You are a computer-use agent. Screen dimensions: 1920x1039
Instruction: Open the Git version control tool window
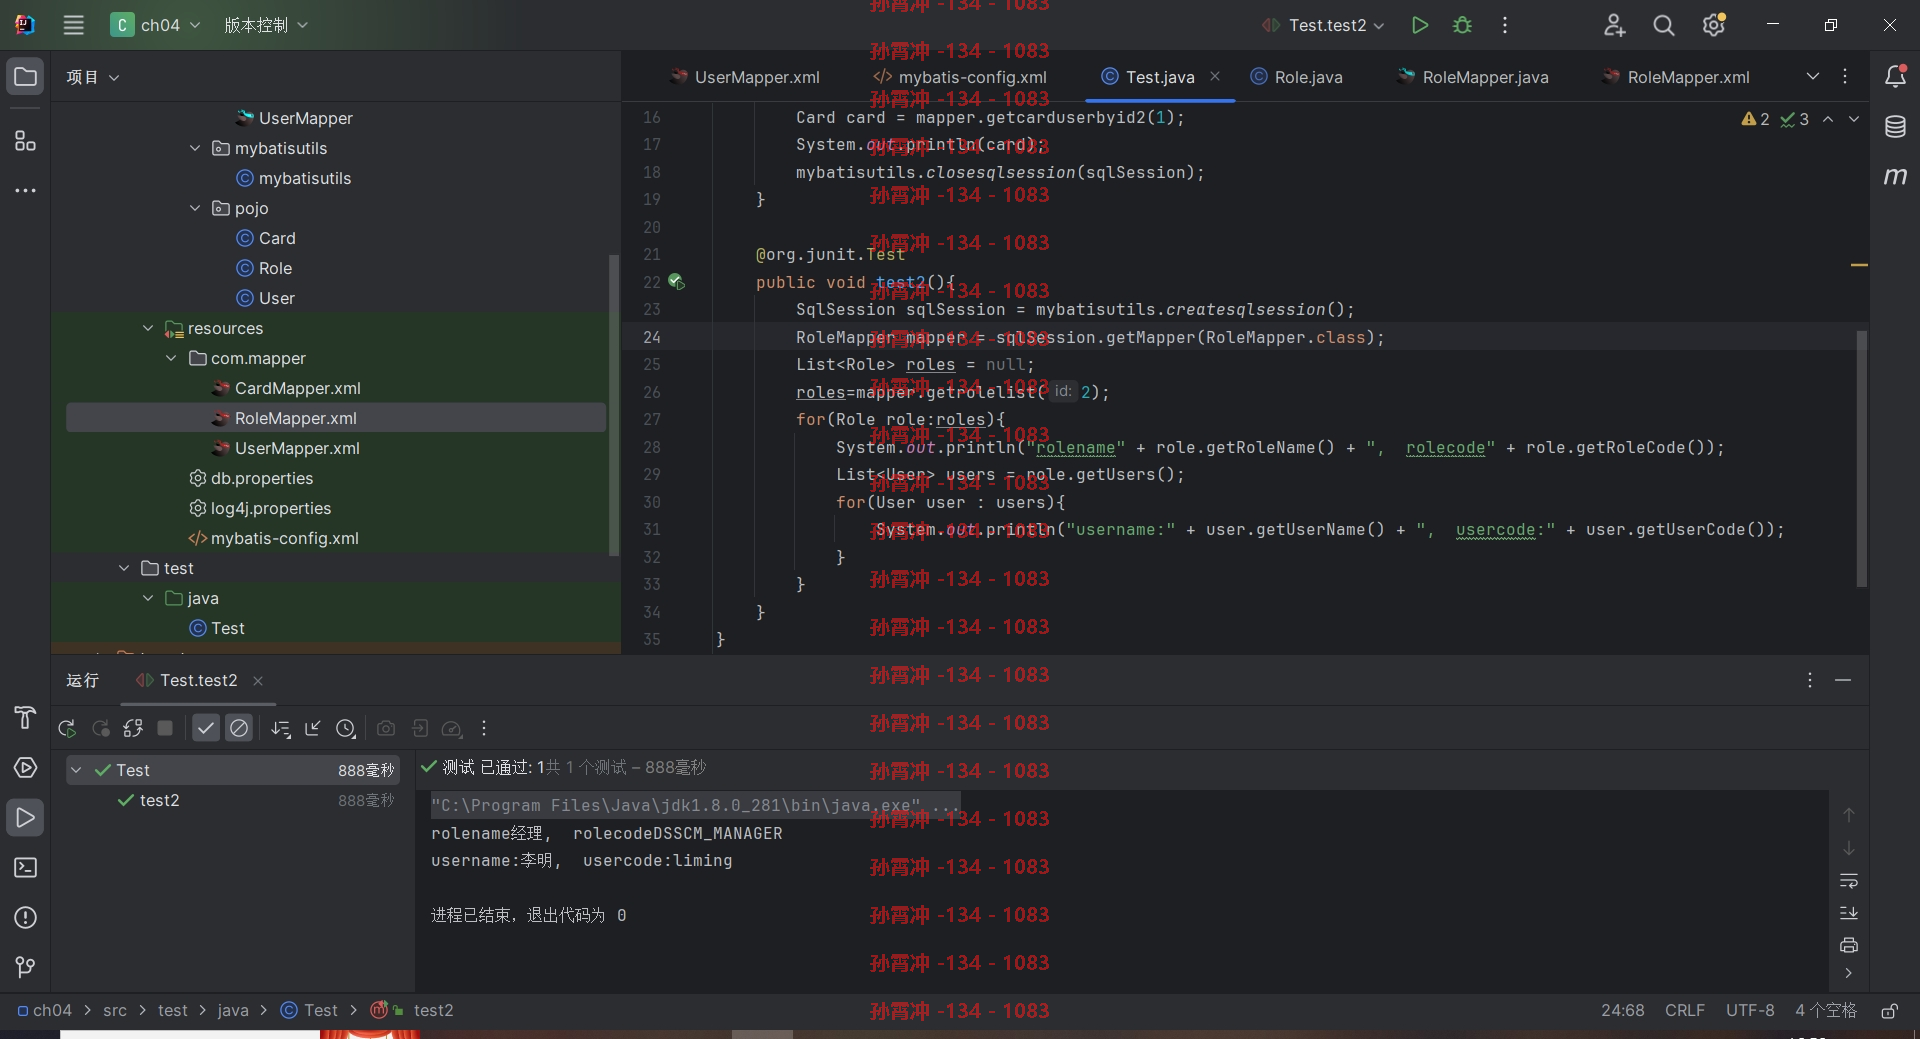pos(25,967)
